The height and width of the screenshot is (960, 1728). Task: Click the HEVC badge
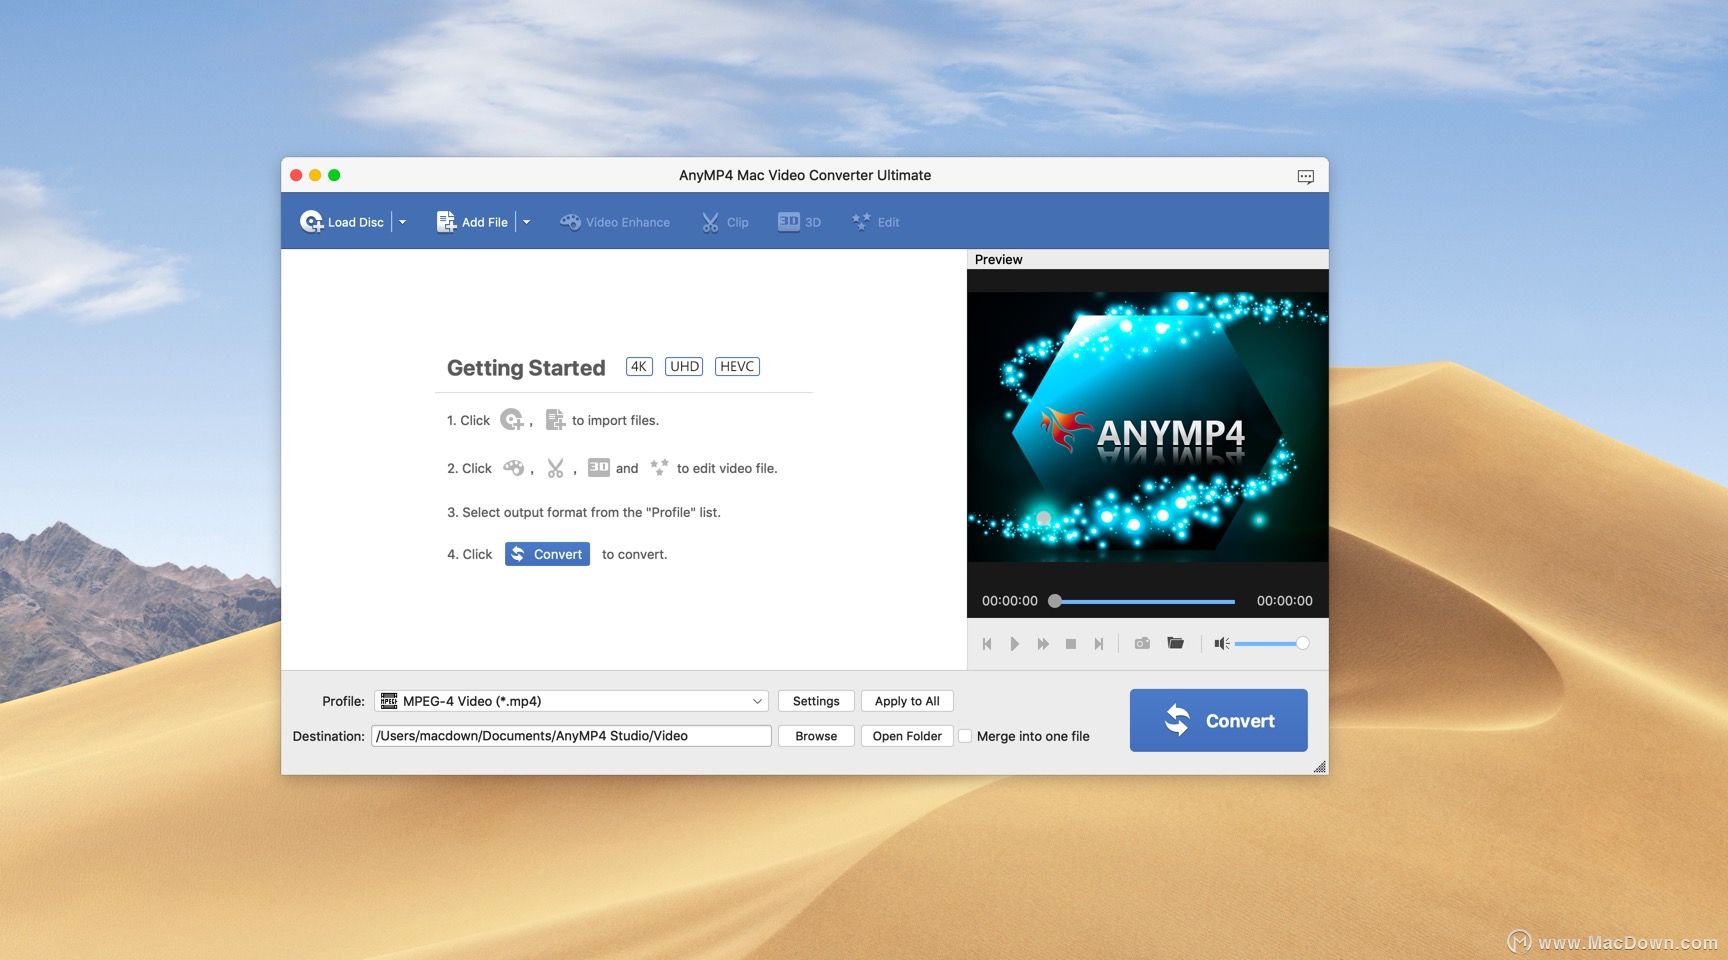(737, 366)
